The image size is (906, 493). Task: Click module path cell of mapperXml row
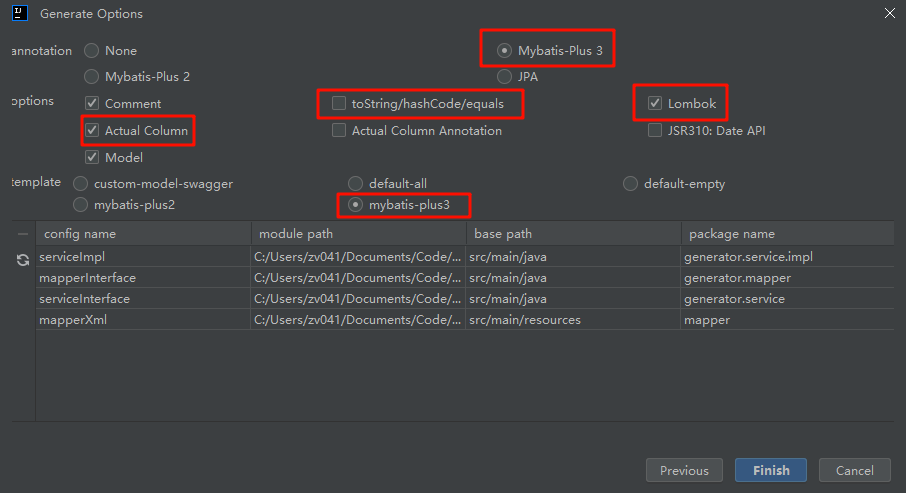pos(358,320)
